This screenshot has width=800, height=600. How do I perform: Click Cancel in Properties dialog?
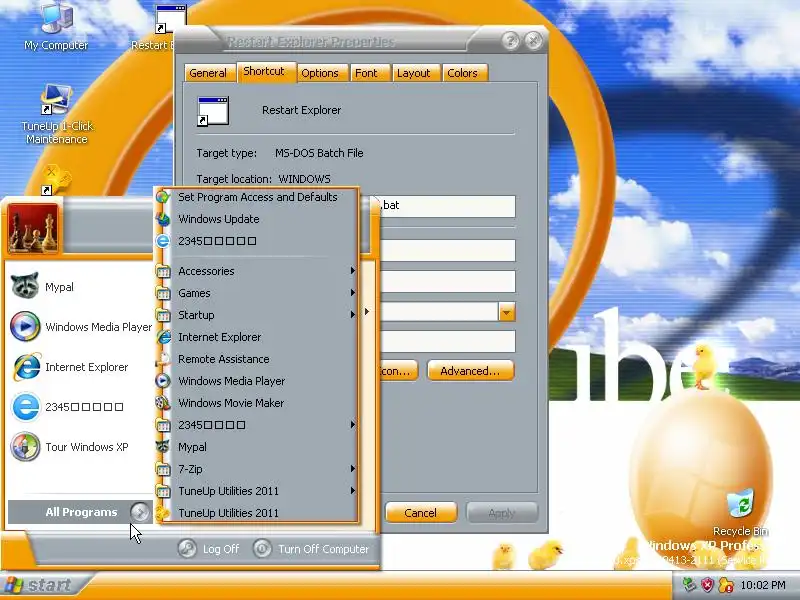[420, 513]
